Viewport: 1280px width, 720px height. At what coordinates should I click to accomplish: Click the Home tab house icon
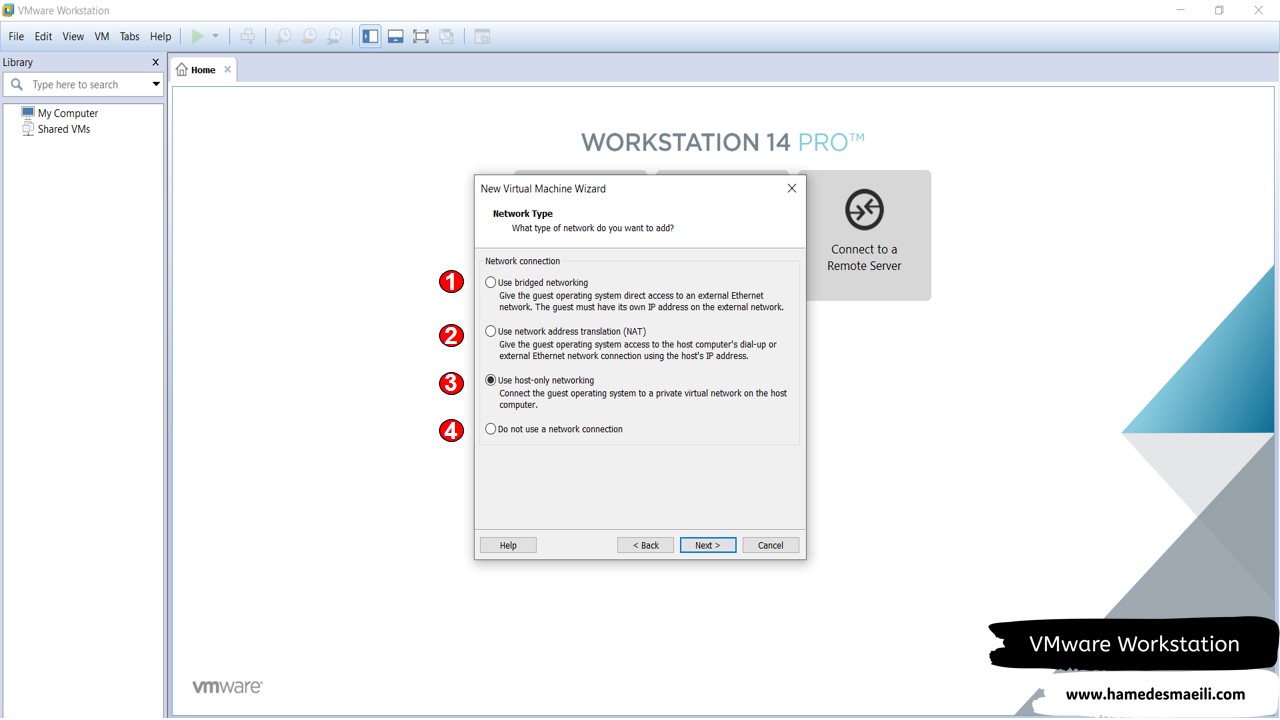point(182,70)
